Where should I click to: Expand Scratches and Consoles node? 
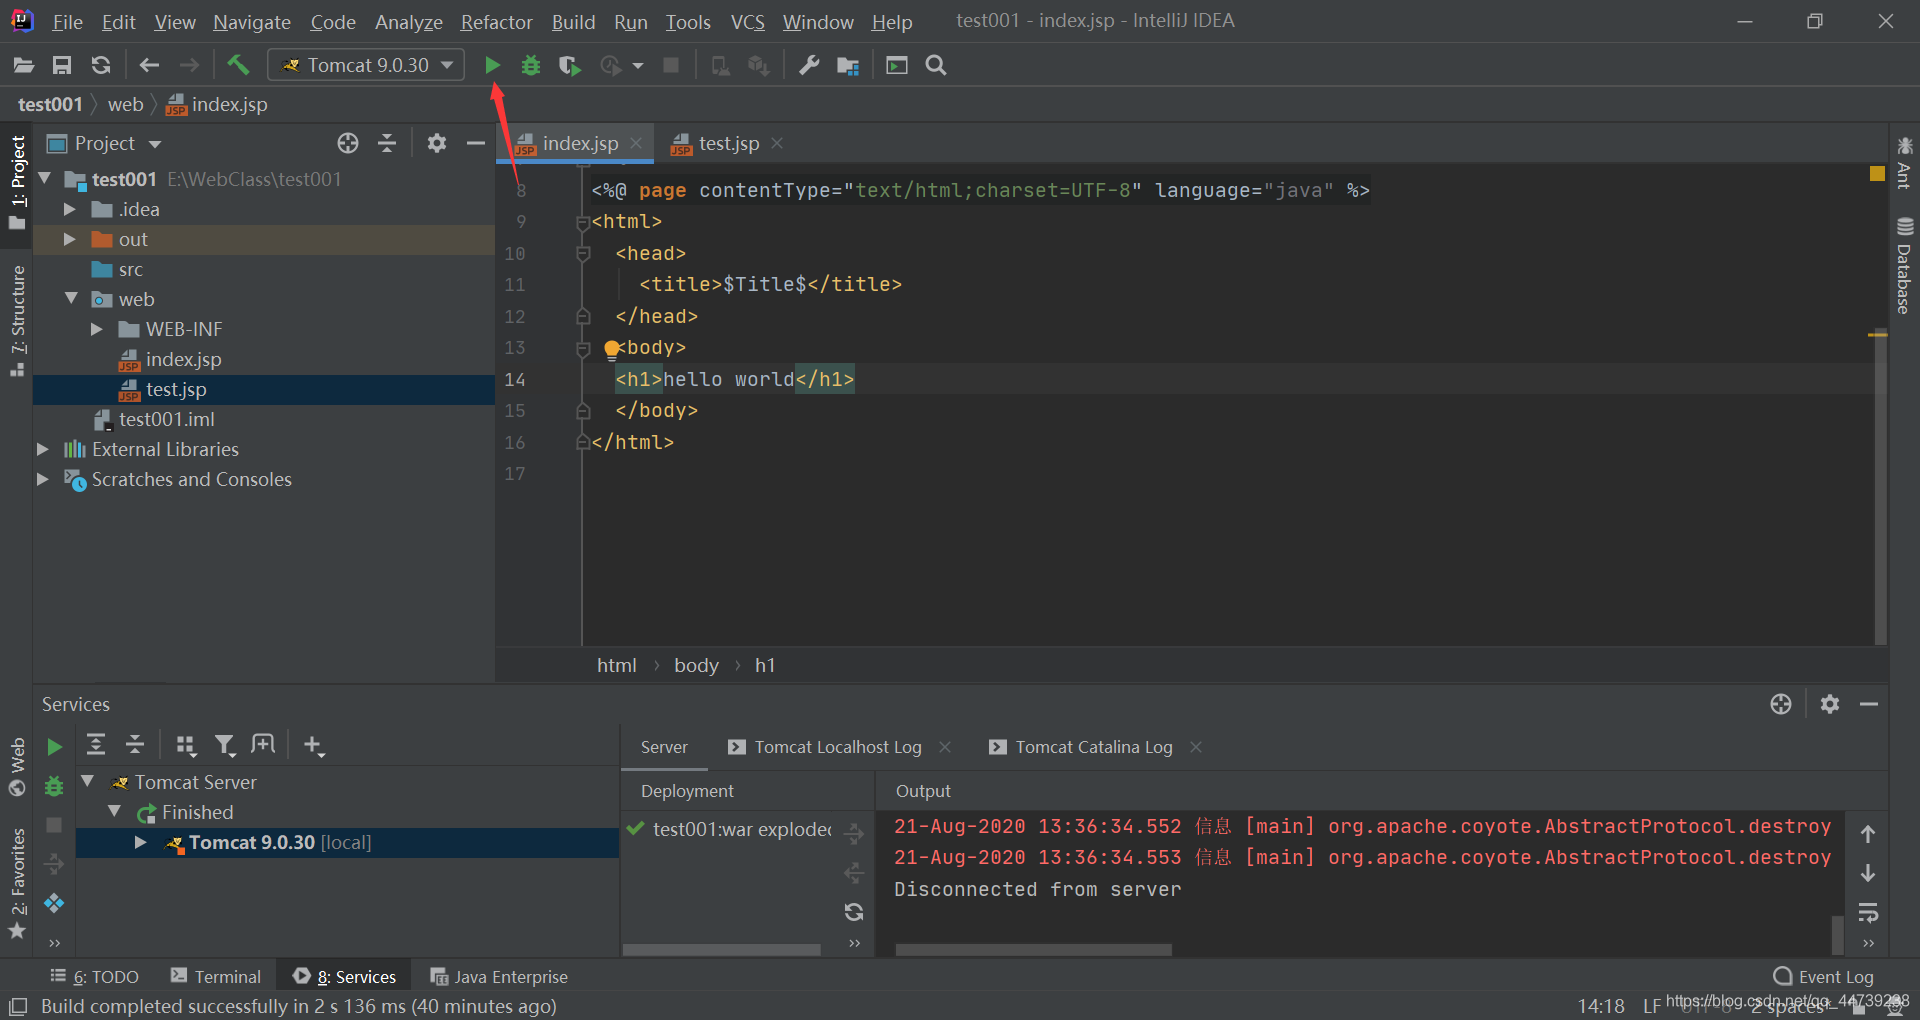43,479
